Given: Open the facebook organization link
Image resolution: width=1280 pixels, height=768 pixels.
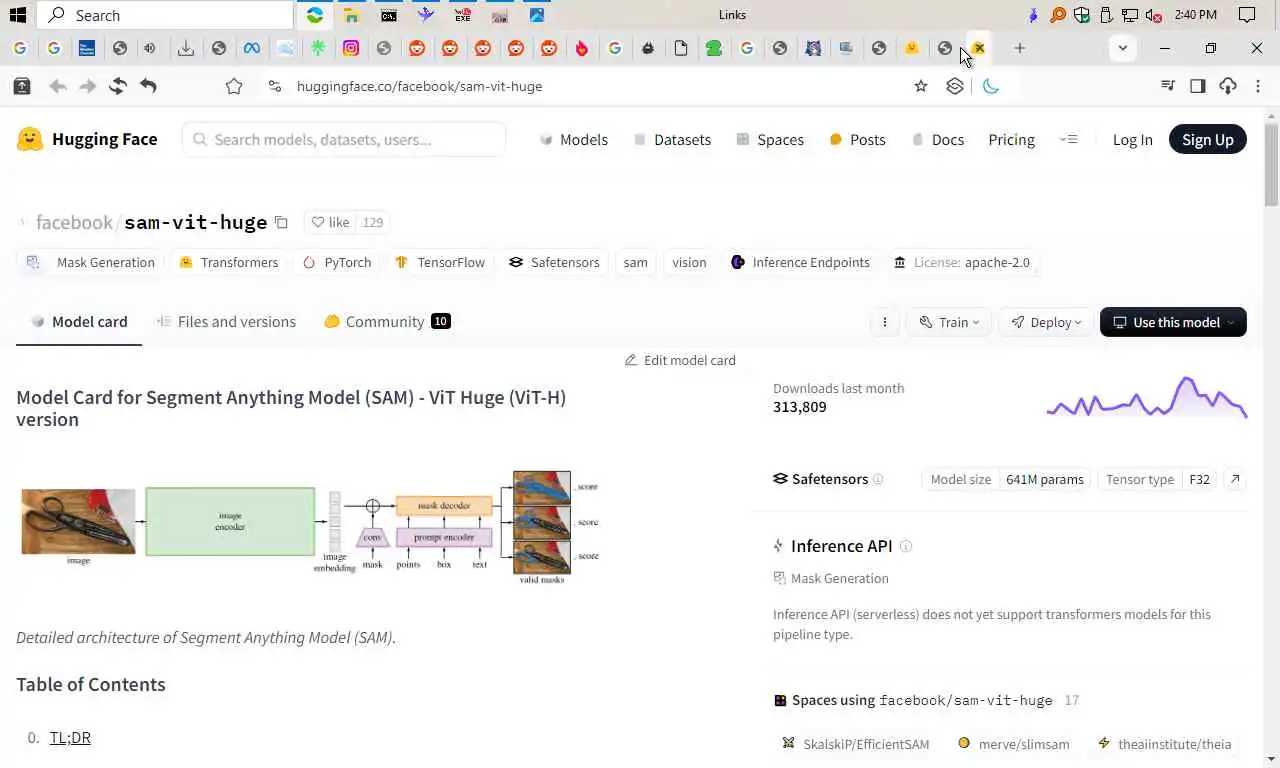Looking at the screenshot, I should (x=74, y=222).
